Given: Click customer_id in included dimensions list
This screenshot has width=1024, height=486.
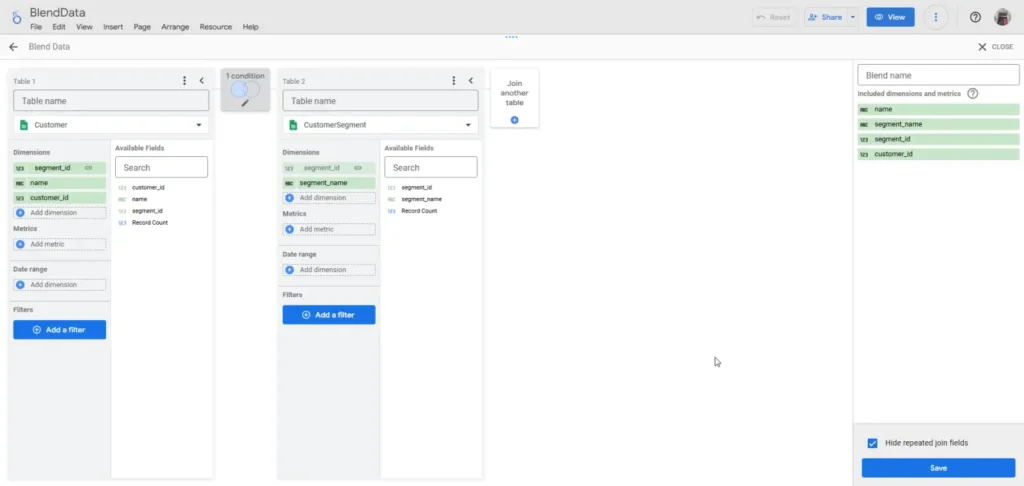Looking at the screenshot, I should click(x=938, y=154).
